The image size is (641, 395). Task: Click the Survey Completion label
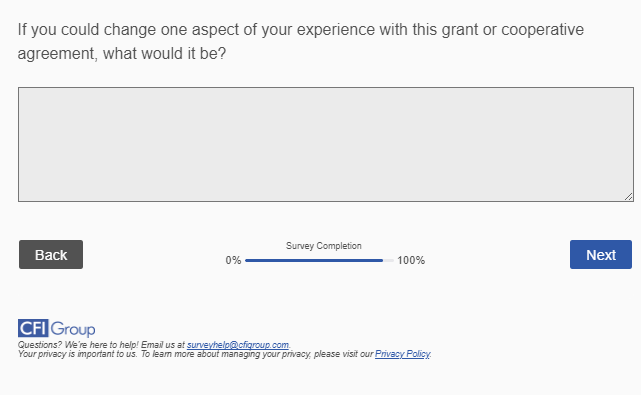point(323,246)
